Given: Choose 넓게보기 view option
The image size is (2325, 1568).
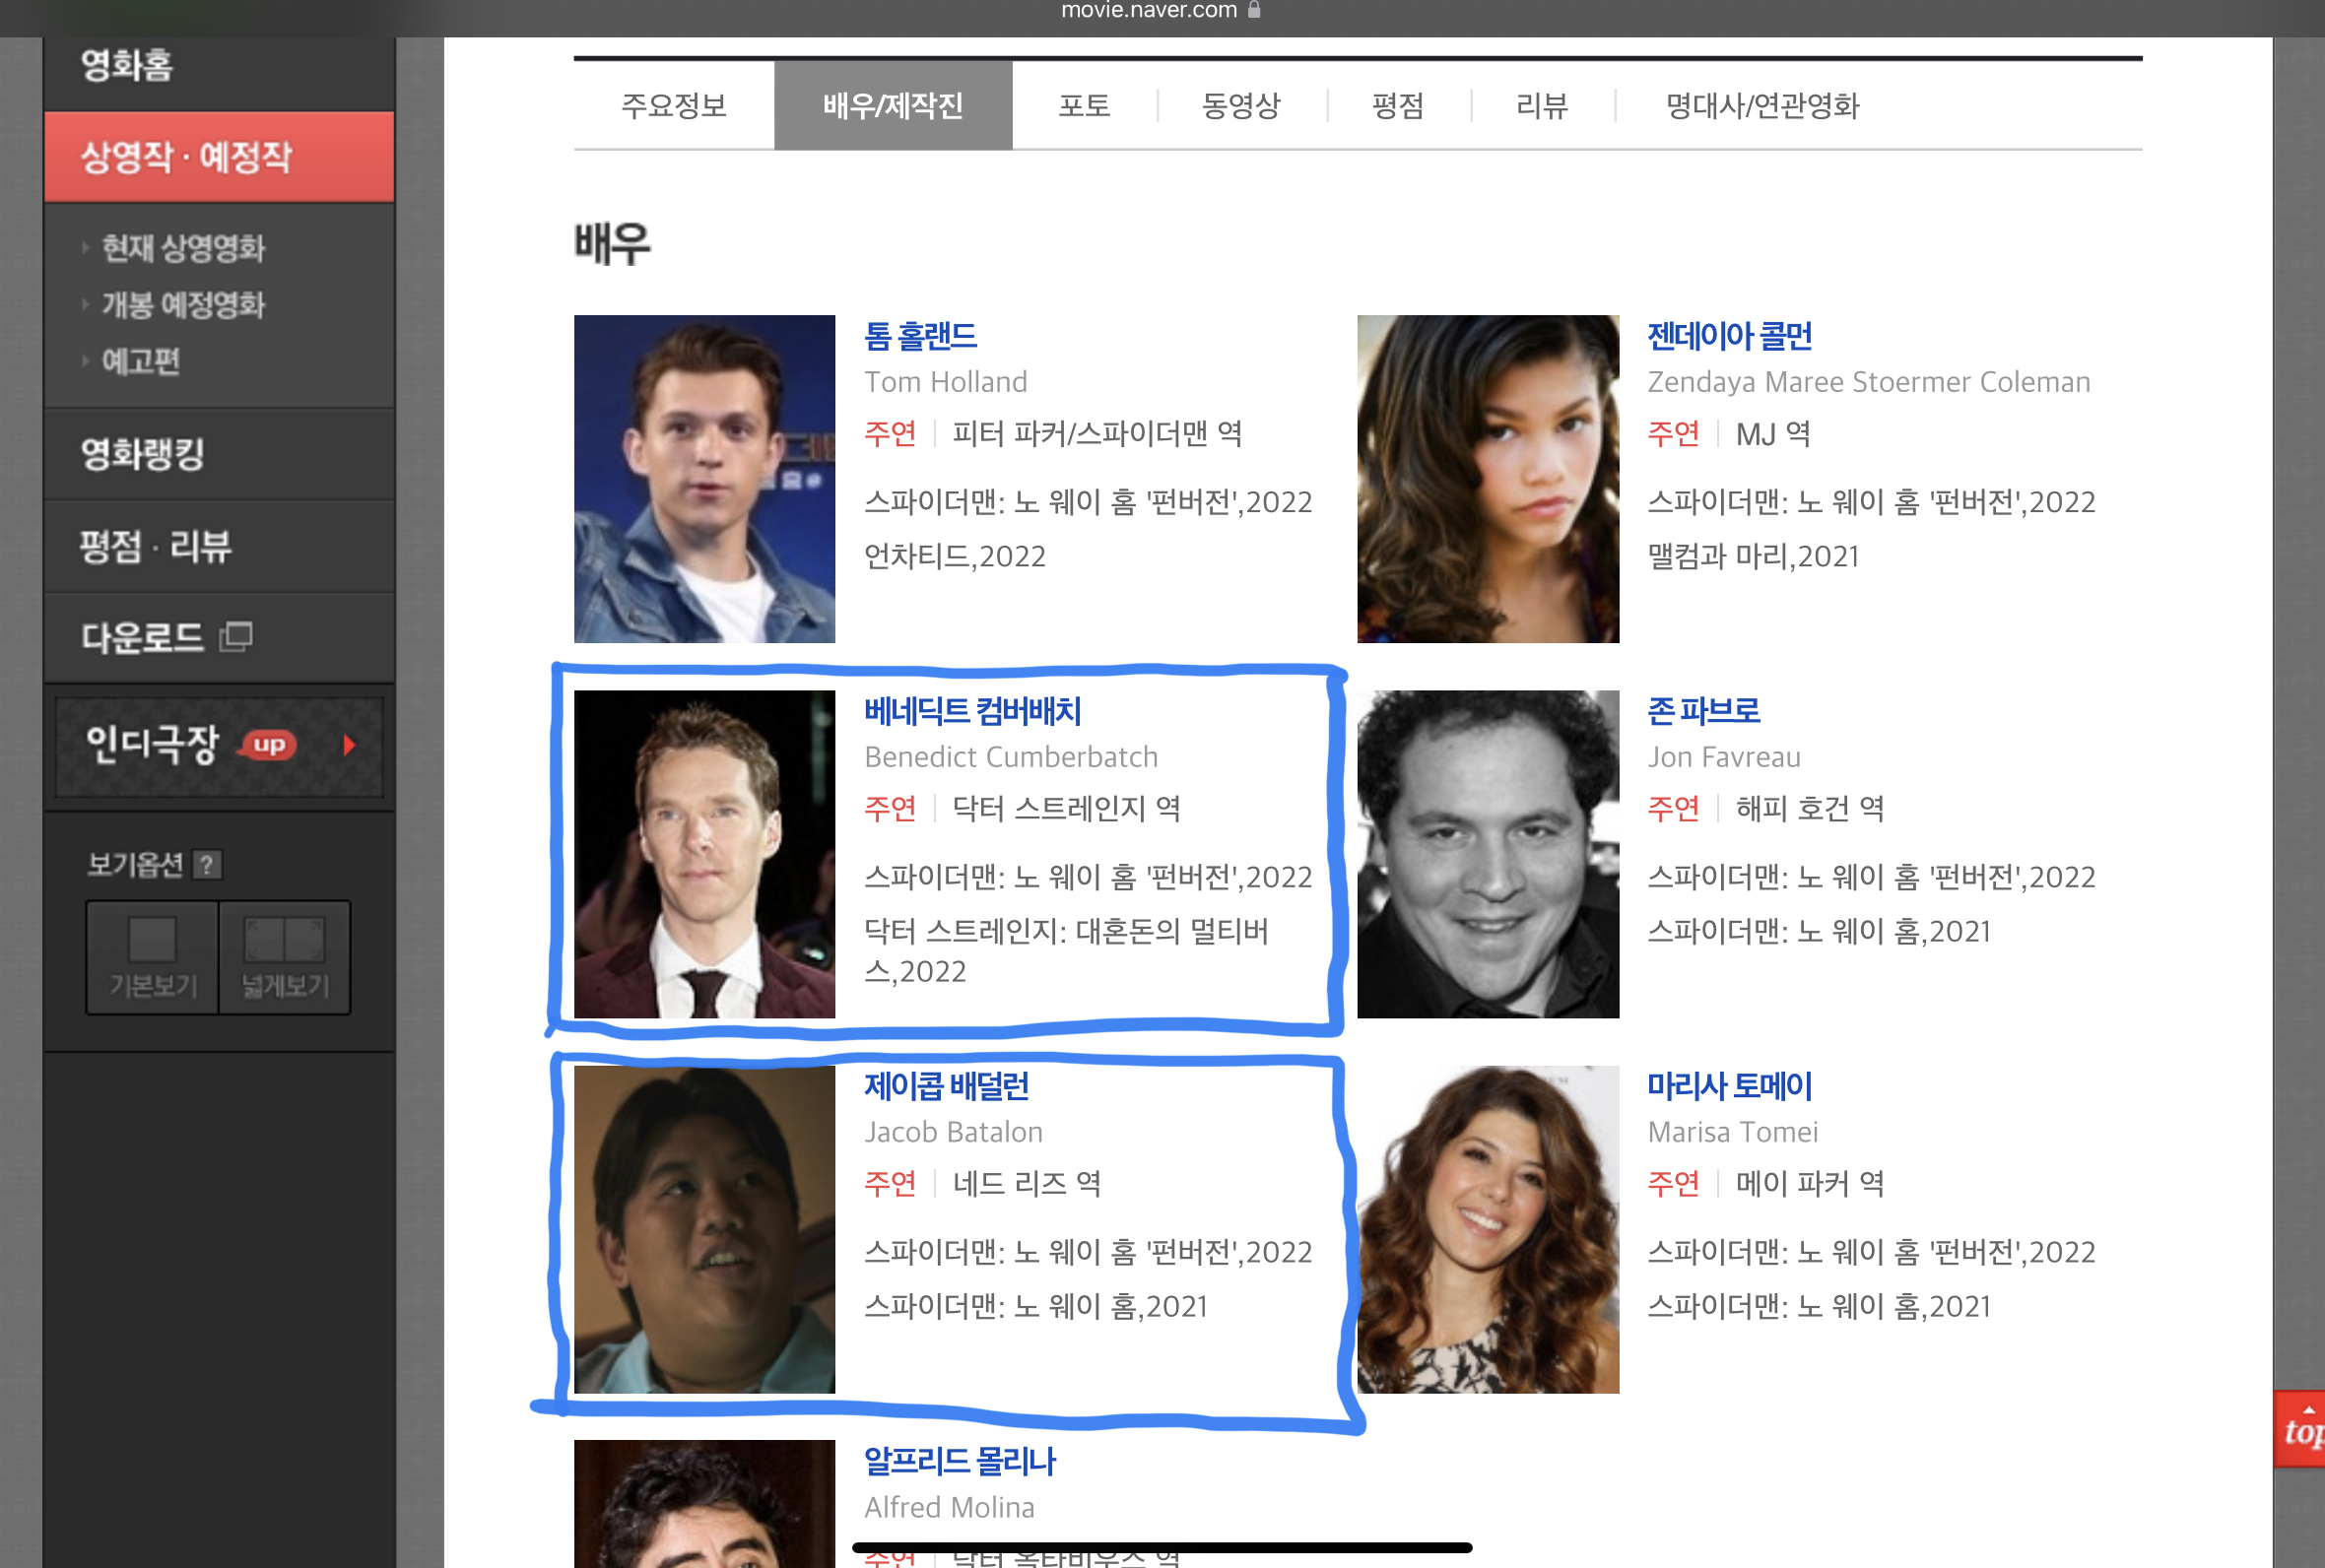Looking at the screenshot, I should (x=285, y=958).
